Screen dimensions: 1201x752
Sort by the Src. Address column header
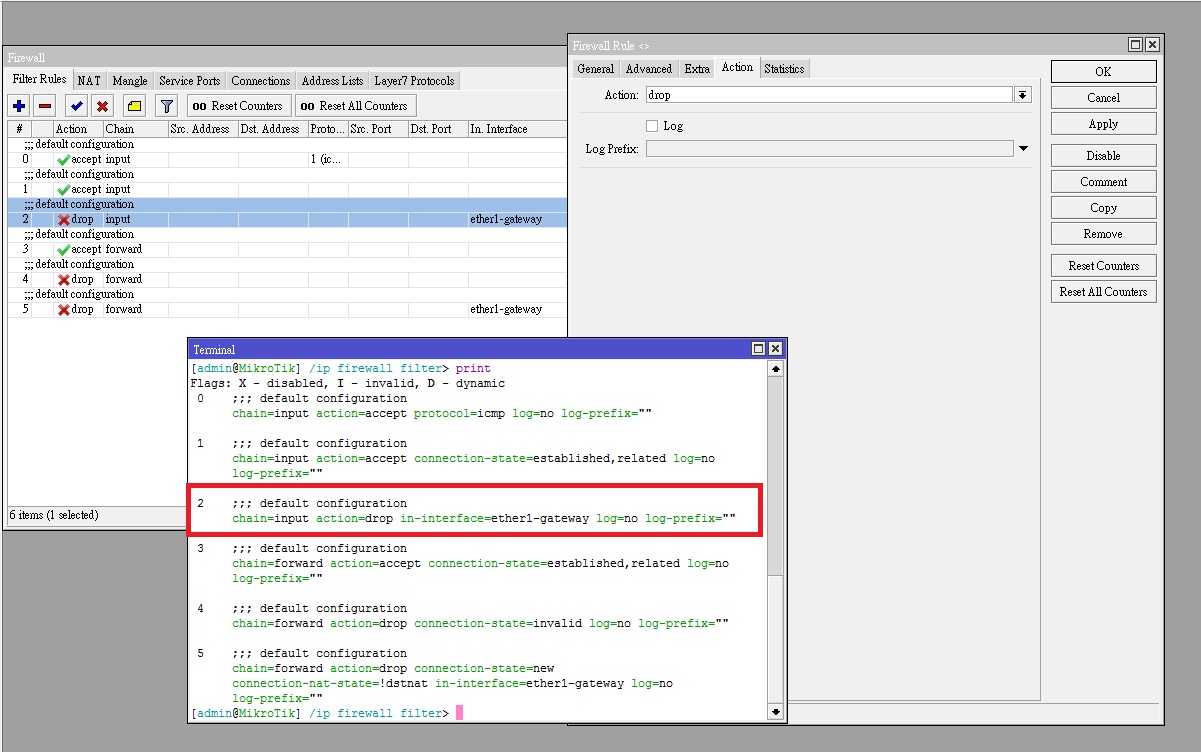coord(202,129)
